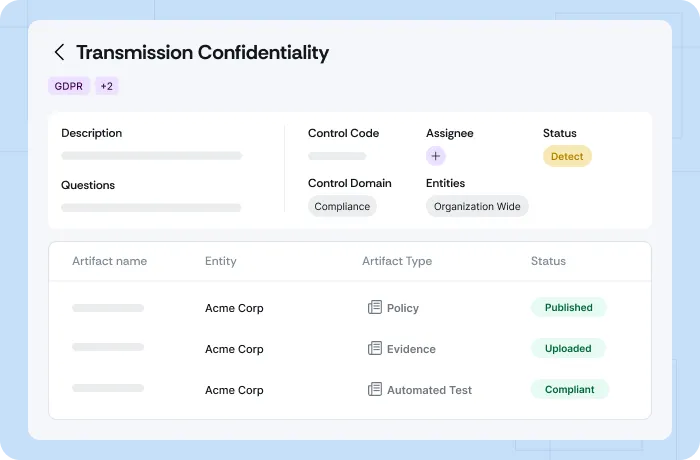Image resolution: width=700 pixels, height=460 pixels.
Task: Click the Policy document icon
Action: [x=375, y=308]
